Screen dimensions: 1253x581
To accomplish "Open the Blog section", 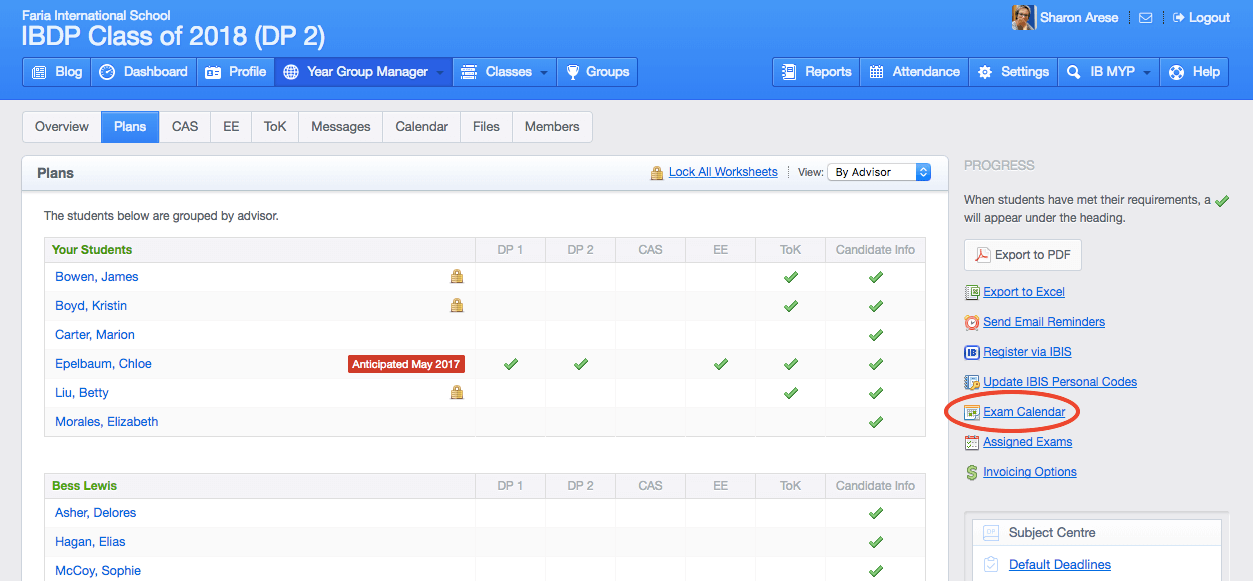I will 57,72.
